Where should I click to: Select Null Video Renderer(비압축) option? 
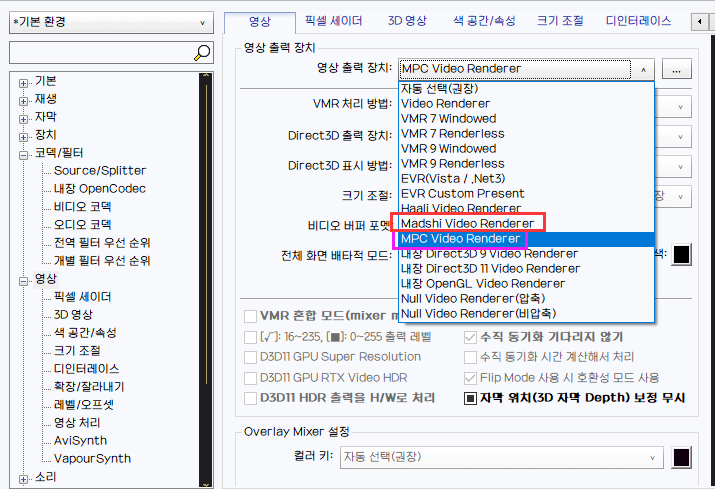527,314
